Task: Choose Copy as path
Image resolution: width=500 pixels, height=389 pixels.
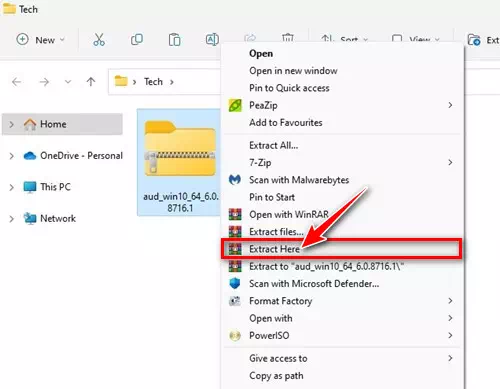Action: click(x=276, y=376)
